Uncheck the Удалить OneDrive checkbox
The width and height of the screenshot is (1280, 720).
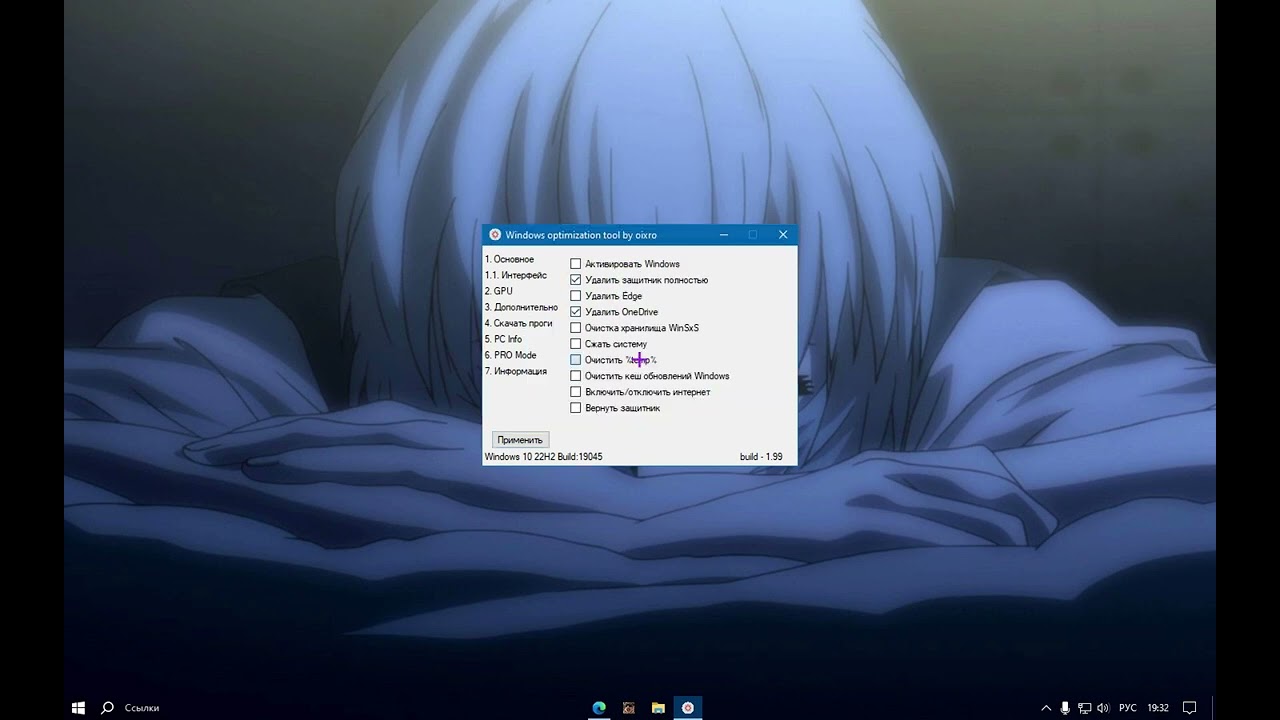[x=576, y=312]
